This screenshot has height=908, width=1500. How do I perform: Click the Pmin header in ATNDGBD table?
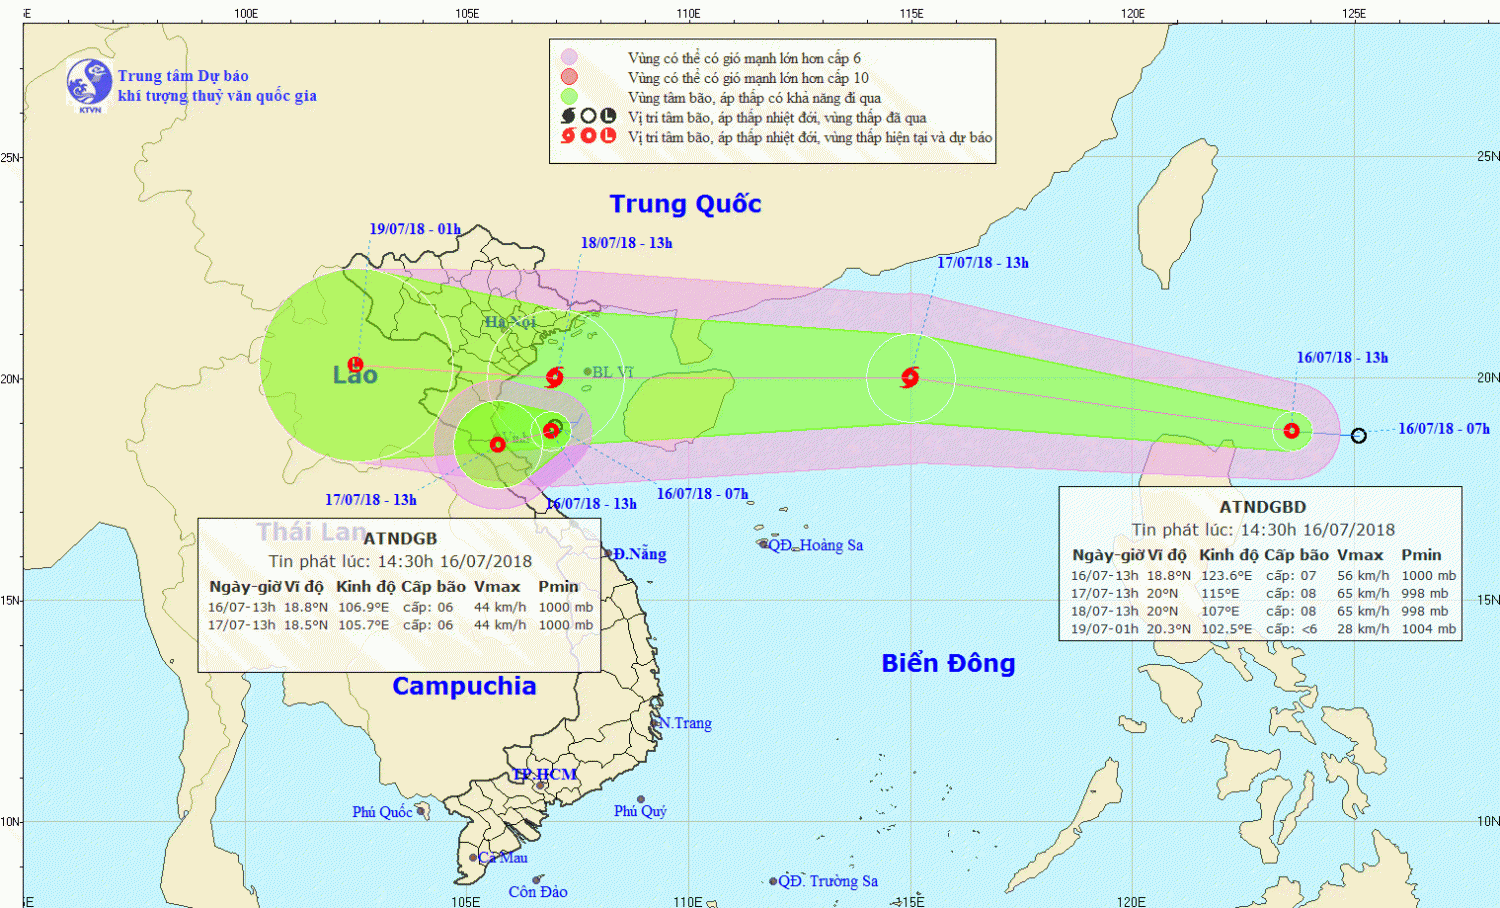coord(1421,555)
